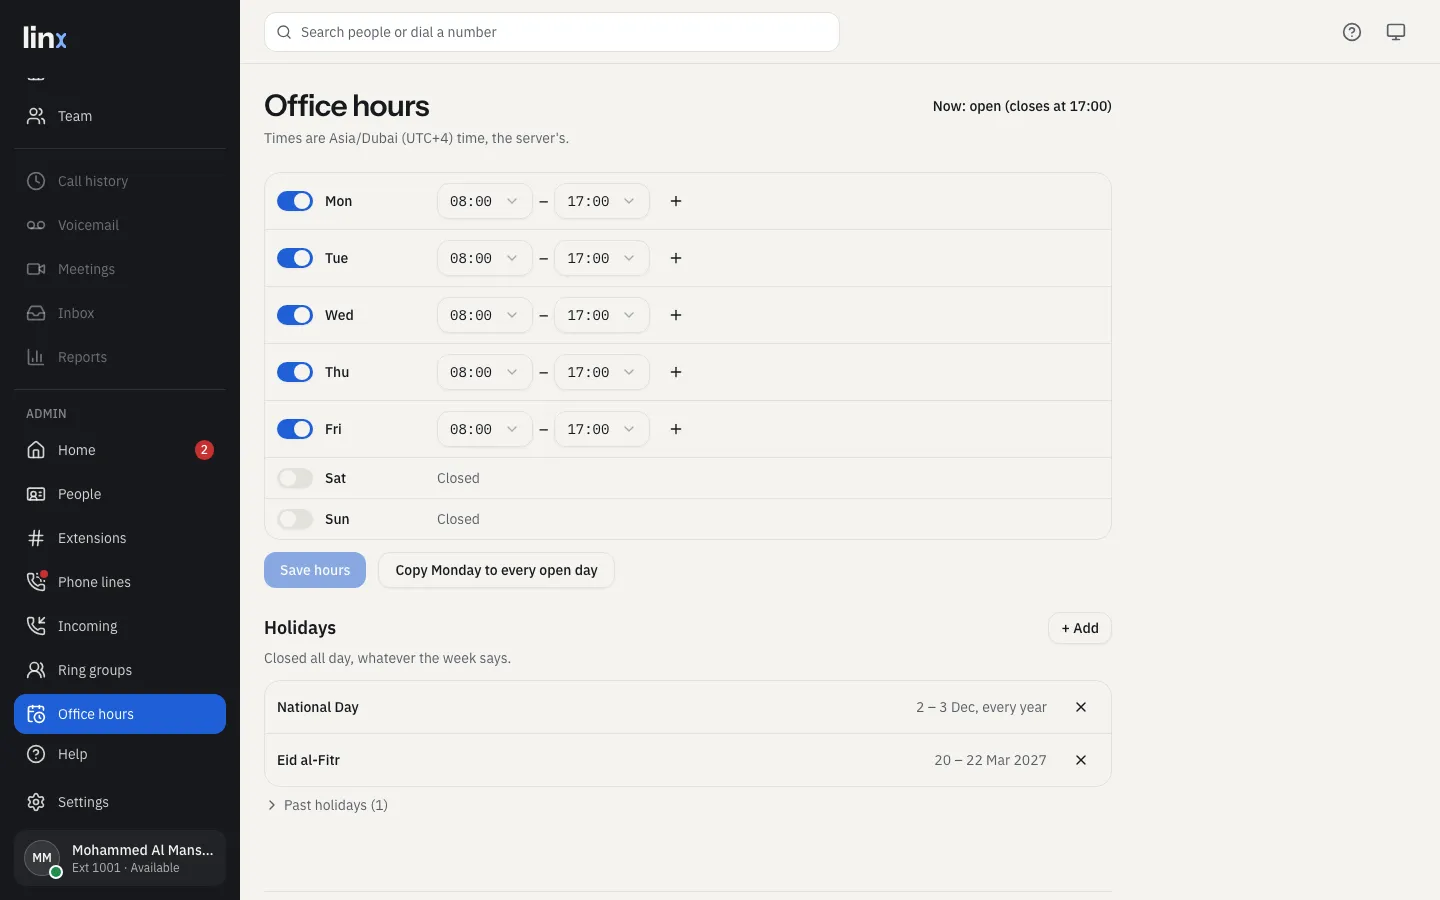The height and width of the screenshot is (900, 1440).
Task: Turn off Monday office hours
Action: pyautogui.click(x=295, y=201)
